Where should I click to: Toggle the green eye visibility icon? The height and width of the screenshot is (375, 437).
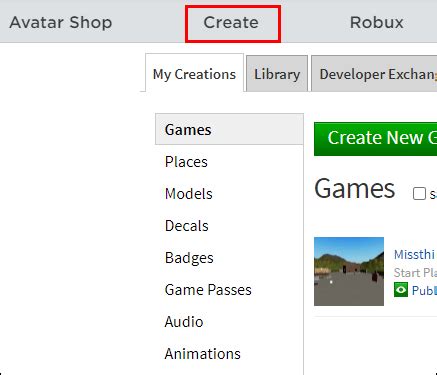[401, 290]
